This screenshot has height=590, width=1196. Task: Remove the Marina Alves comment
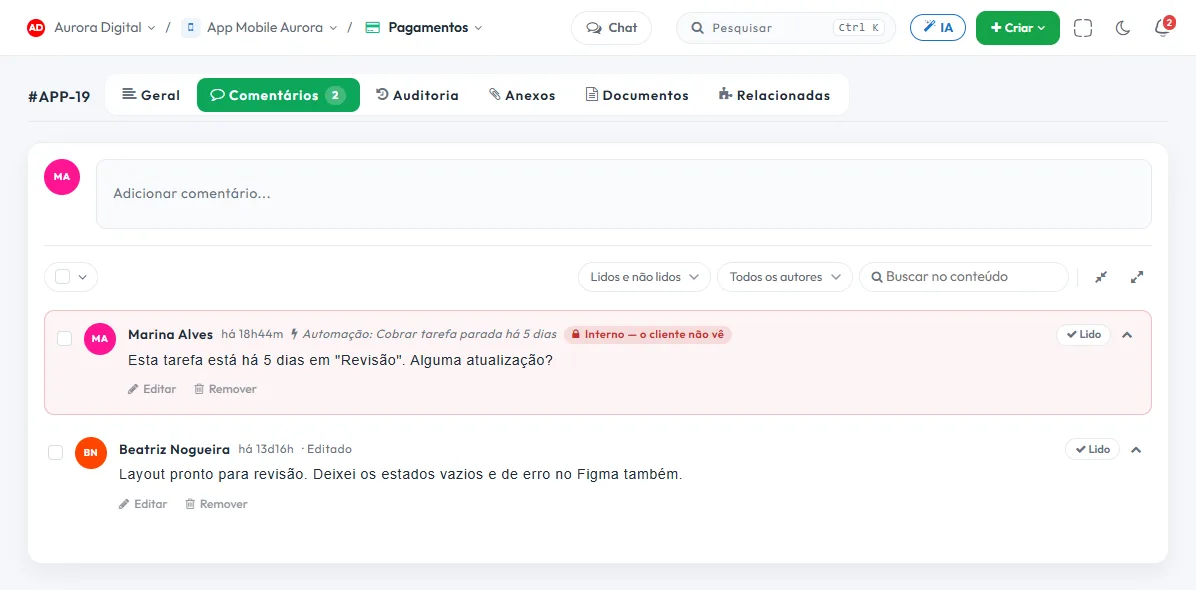(225, 389)
